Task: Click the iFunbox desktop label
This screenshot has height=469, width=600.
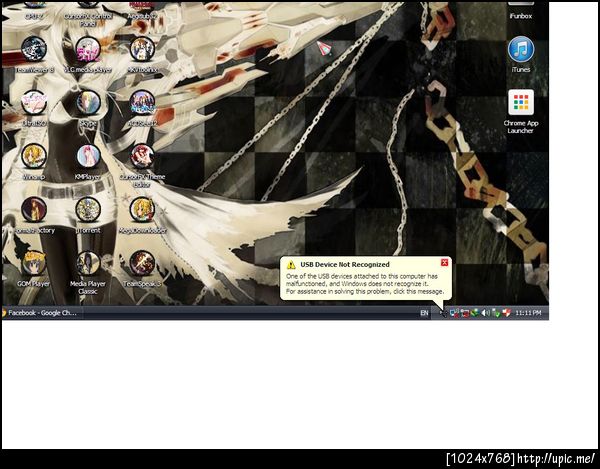Action: tap(521, 16)
